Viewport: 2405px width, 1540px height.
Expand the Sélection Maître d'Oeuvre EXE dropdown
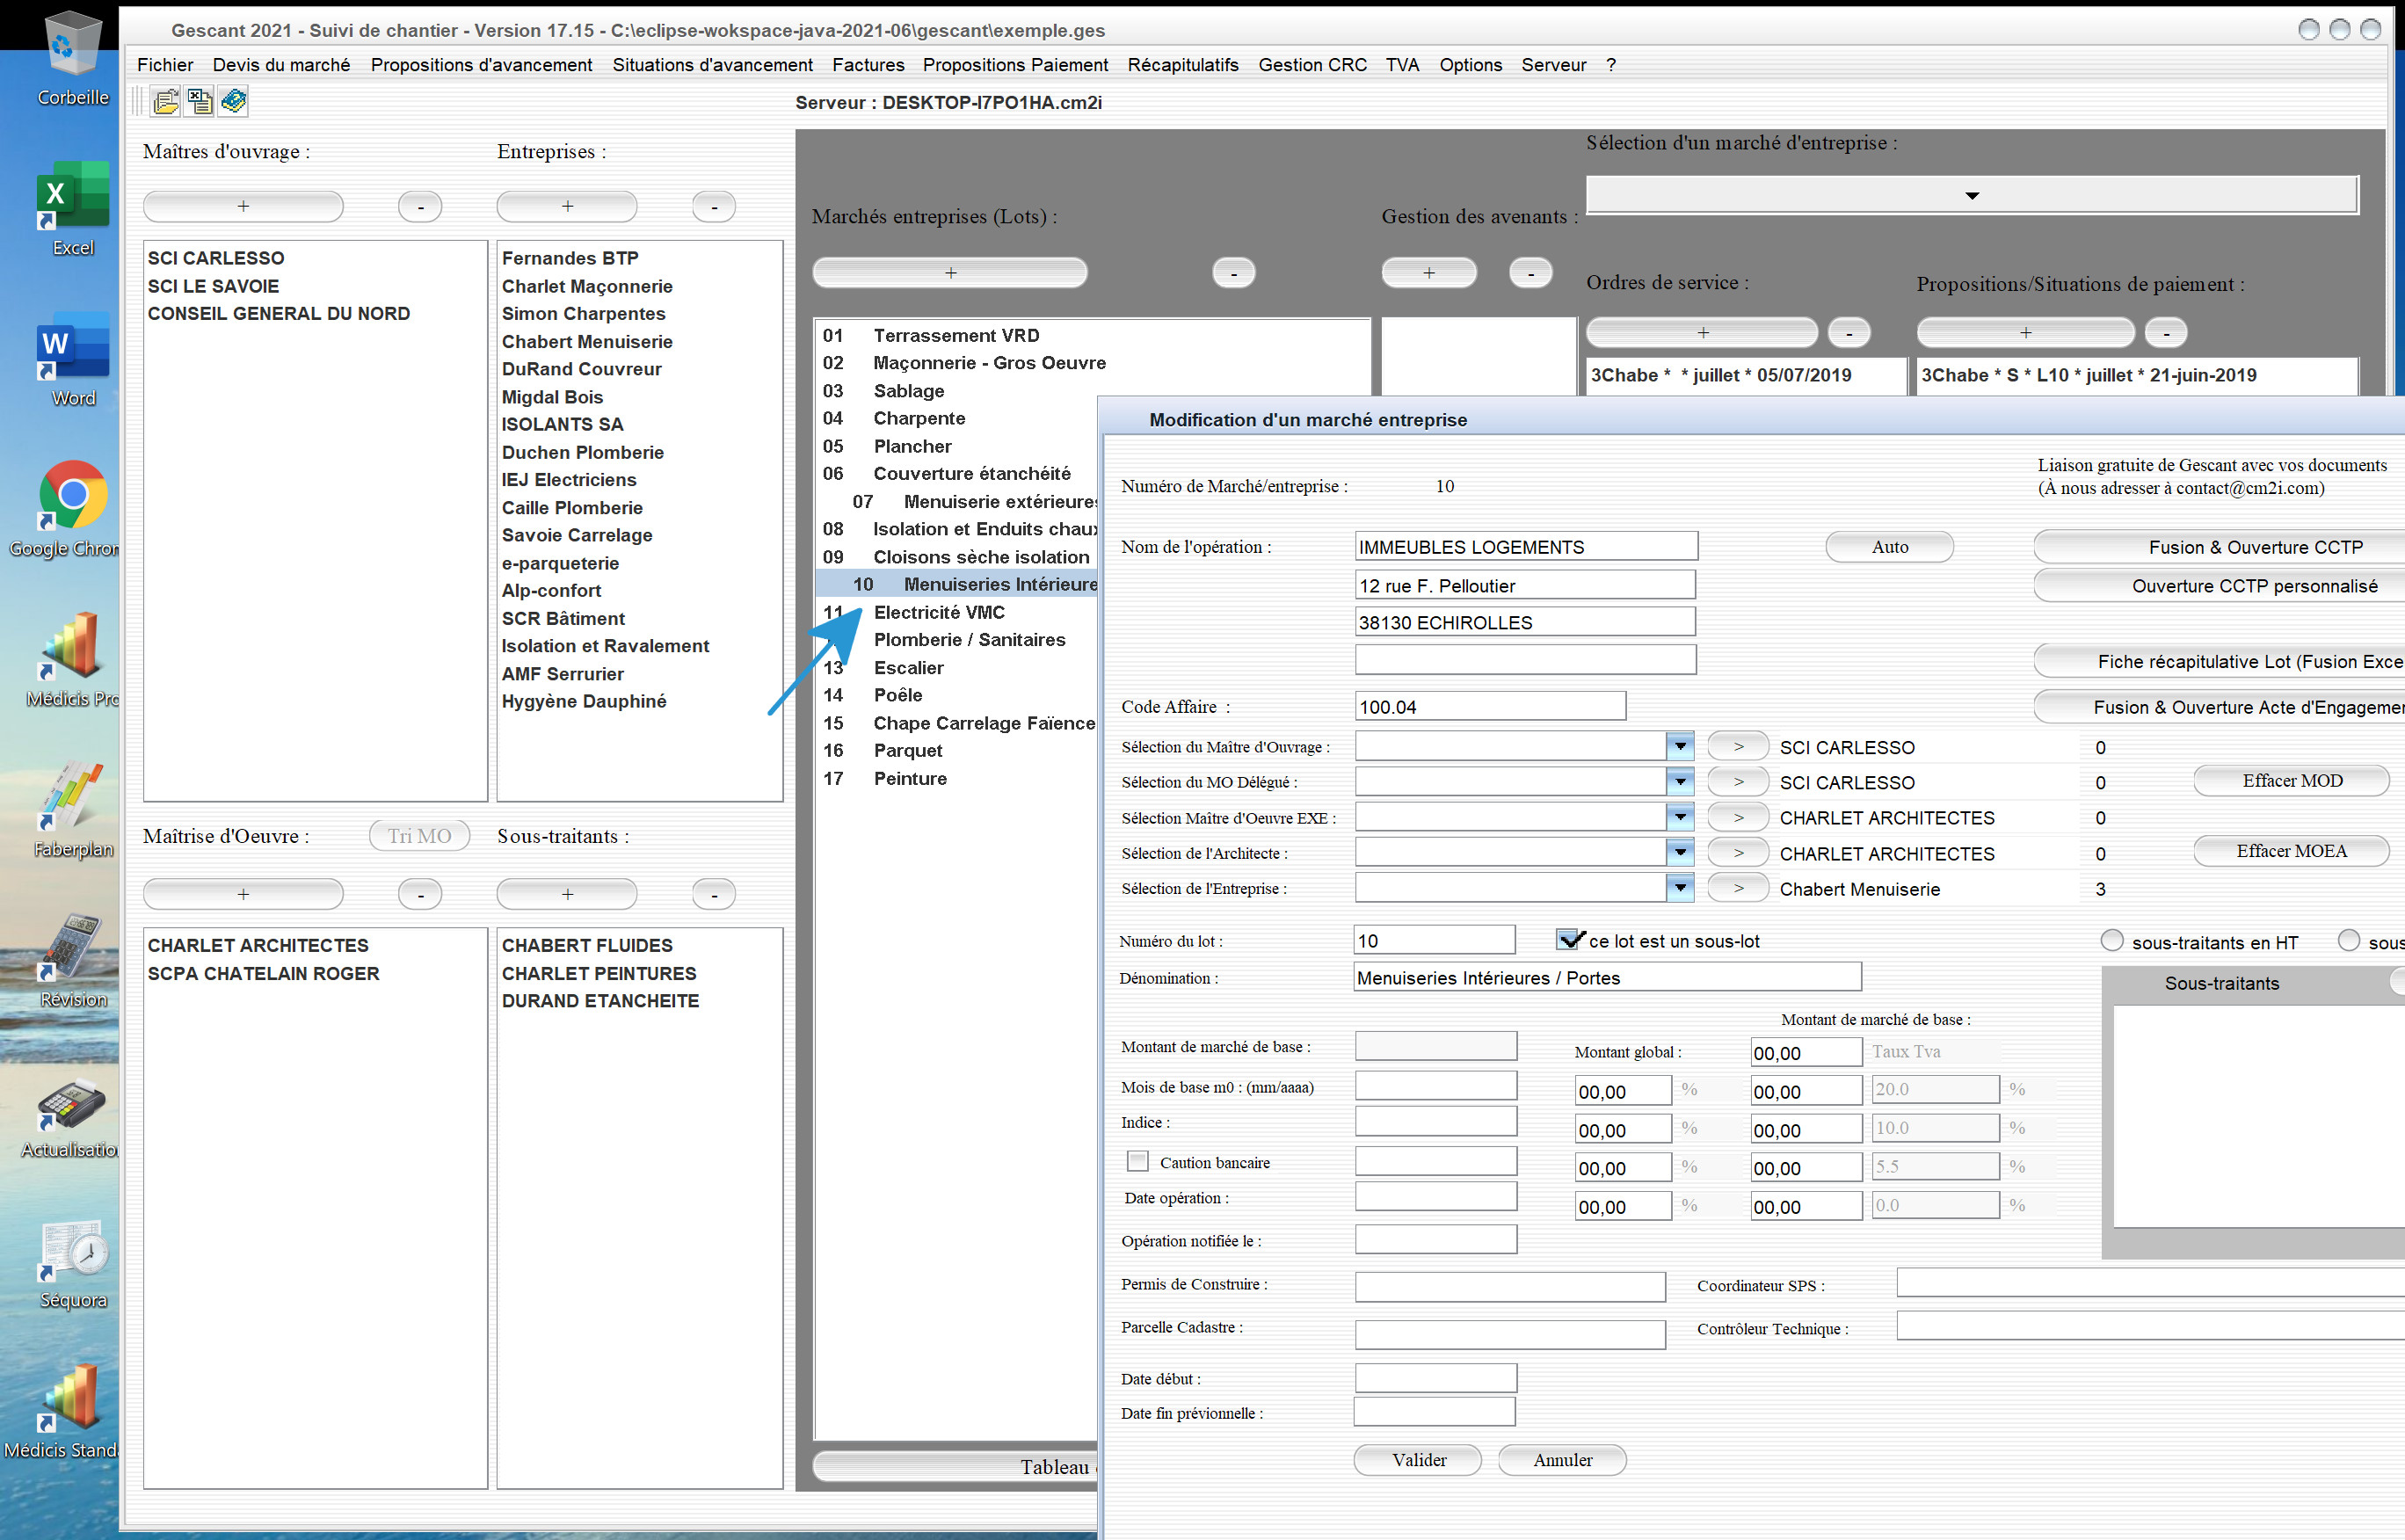click(x=1680, y=817)
